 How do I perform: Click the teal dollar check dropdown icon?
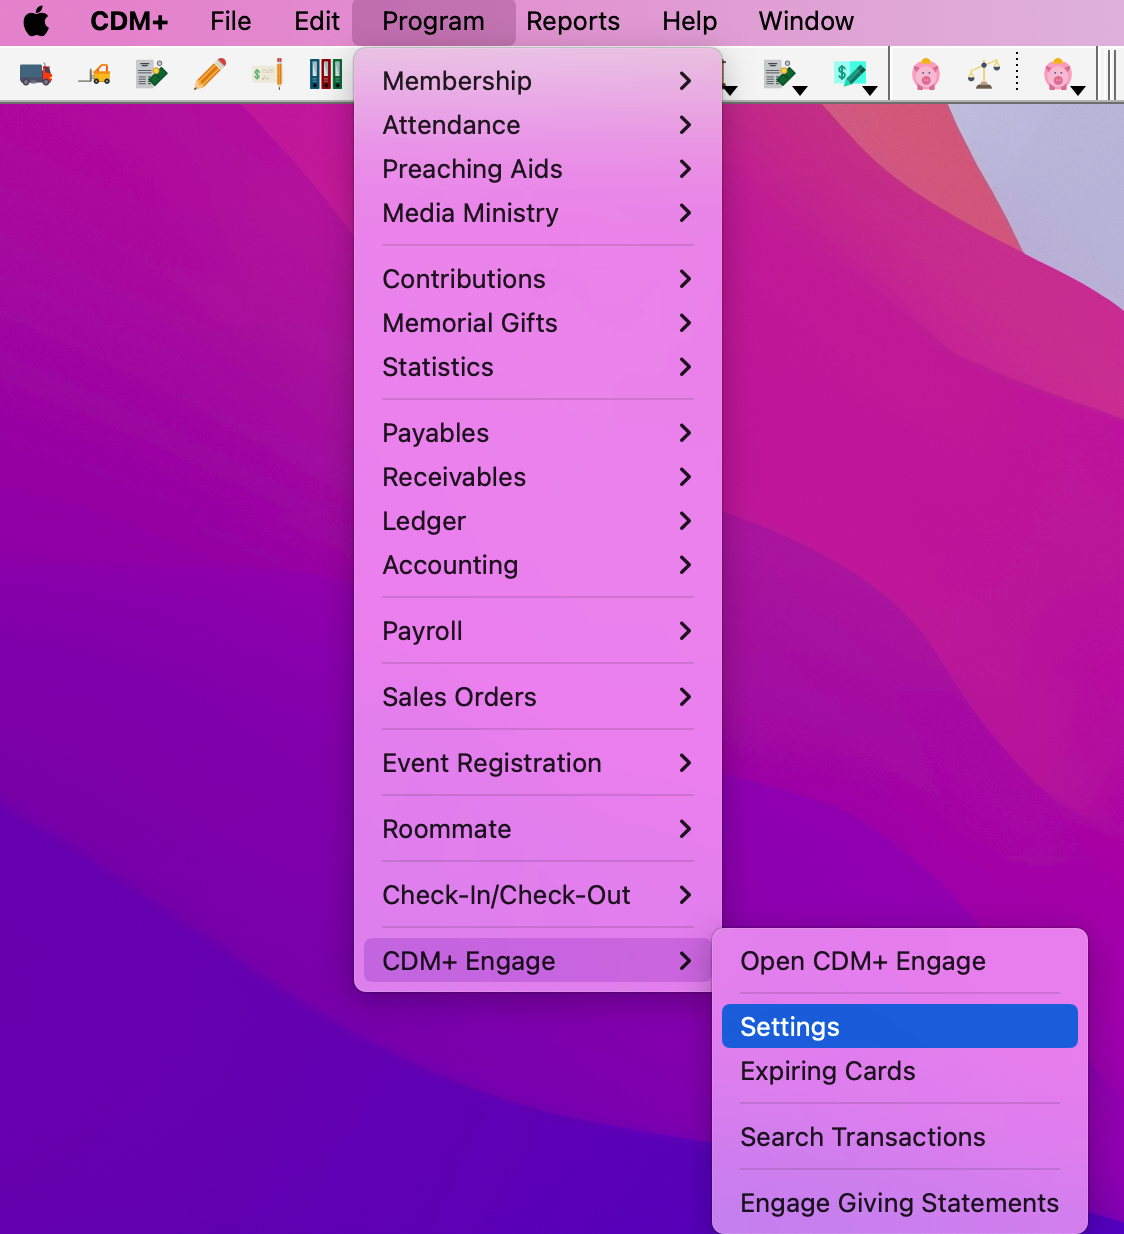point(856,76)
